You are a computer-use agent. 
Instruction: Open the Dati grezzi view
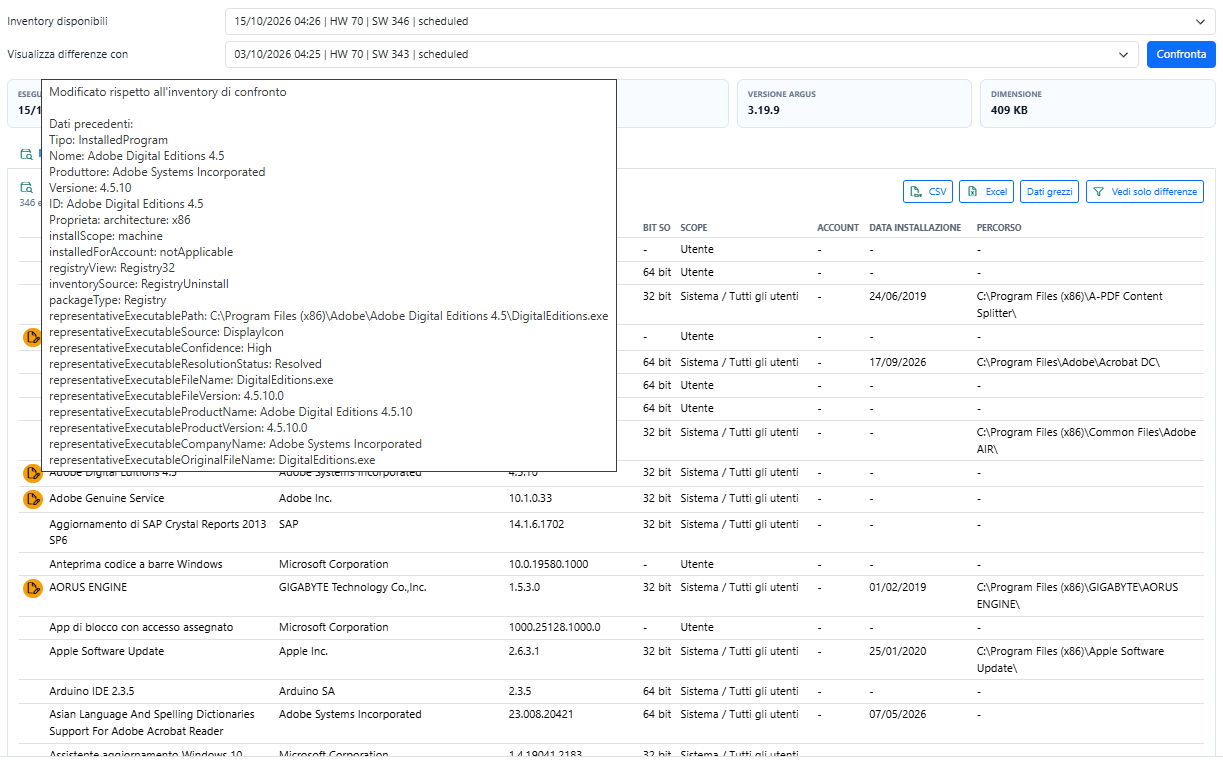point(1050,191)
